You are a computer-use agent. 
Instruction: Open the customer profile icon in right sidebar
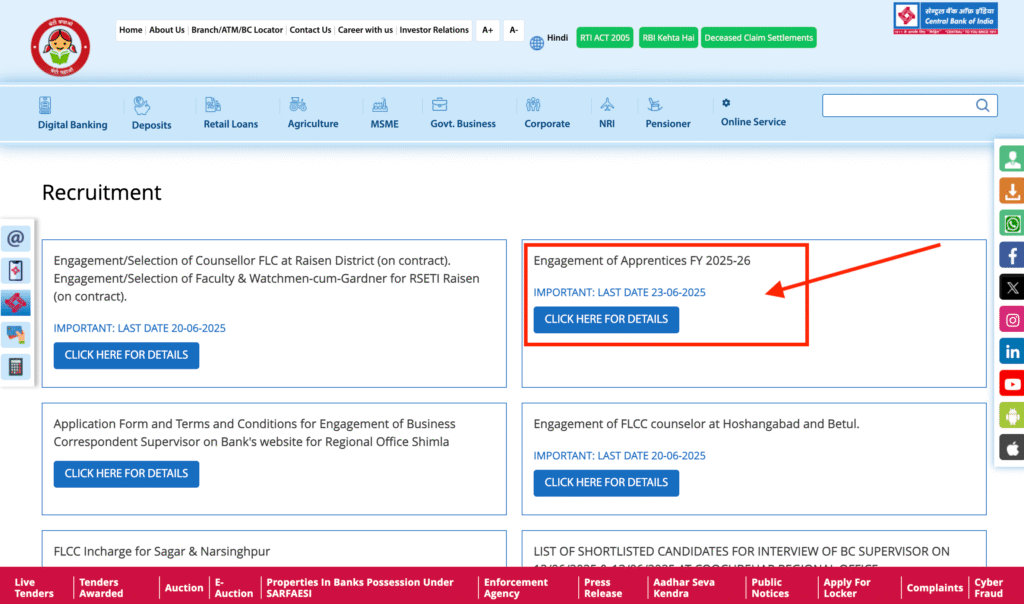click(1012, 159)
